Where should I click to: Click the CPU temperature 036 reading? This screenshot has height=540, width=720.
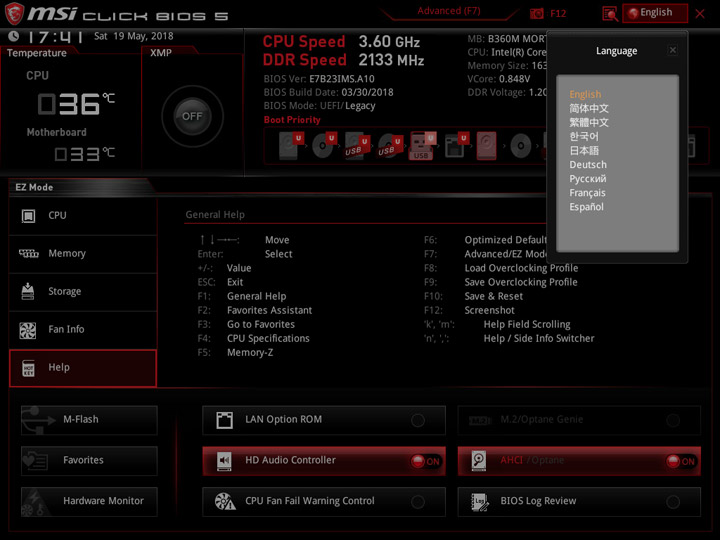tap(76, 104)
